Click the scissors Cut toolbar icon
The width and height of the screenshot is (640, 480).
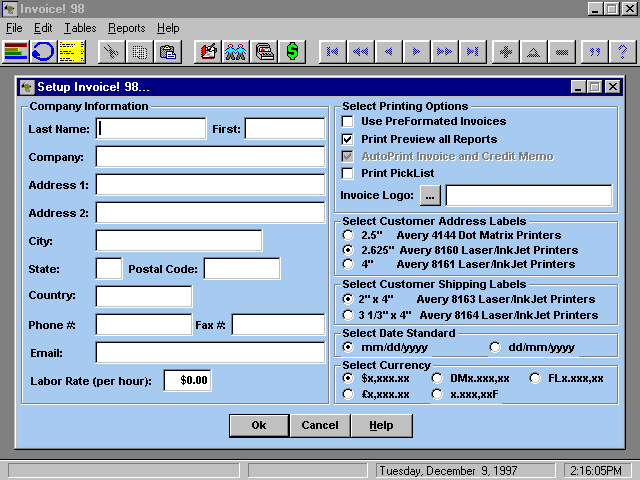point(114,51)
